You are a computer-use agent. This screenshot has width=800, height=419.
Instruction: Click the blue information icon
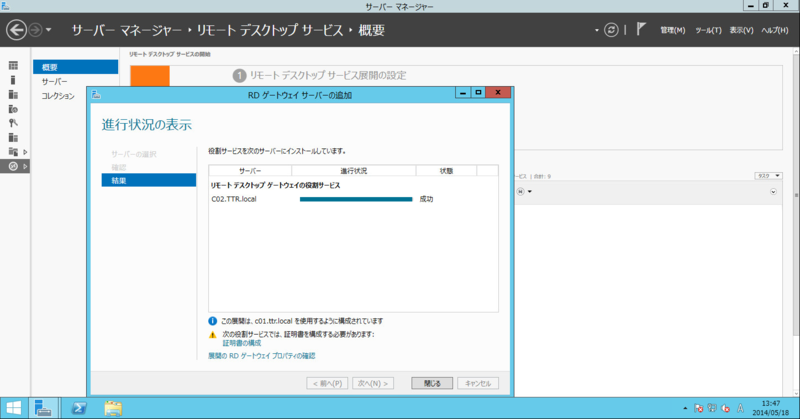pyautogui.click(x=213, y=321)
